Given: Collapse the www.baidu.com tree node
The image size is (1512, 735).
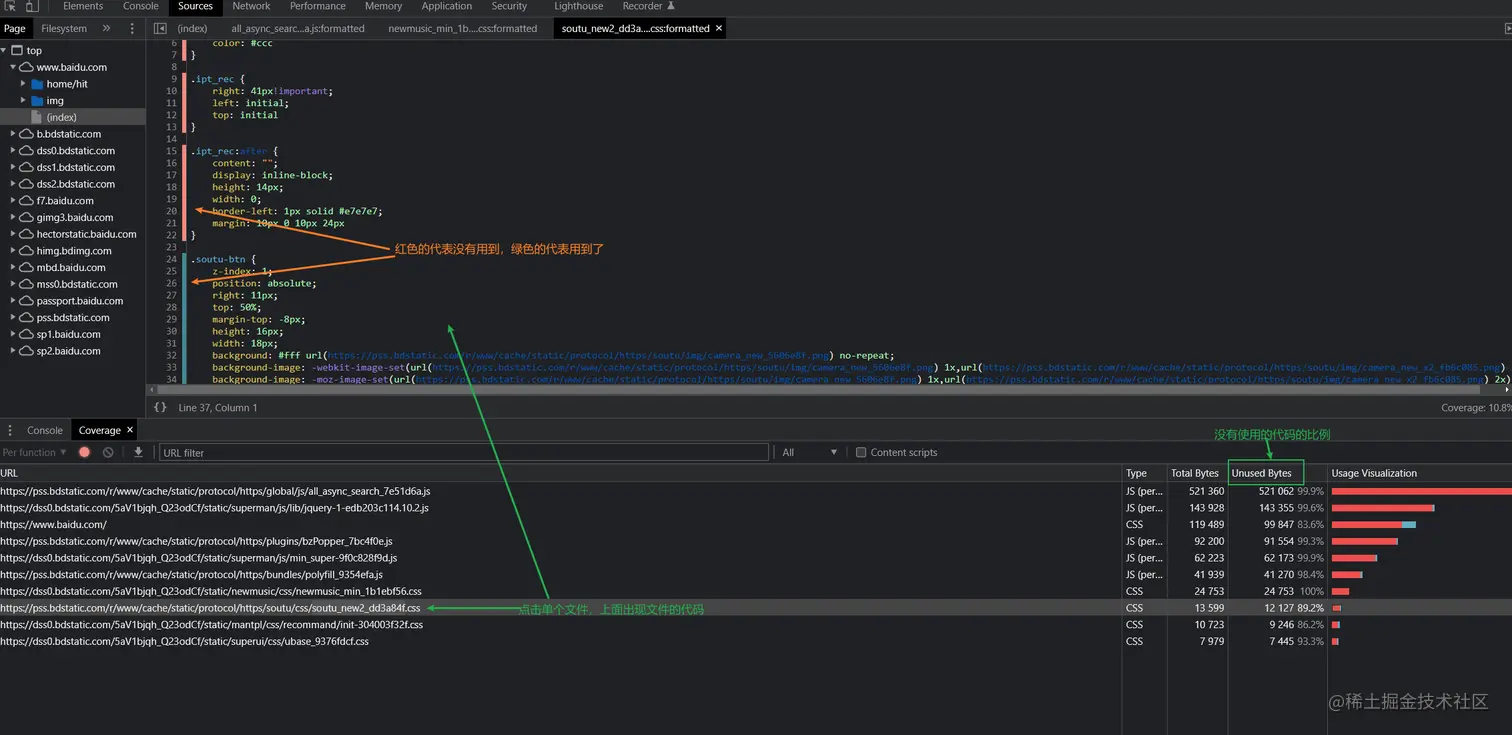Looking at the screenshot, I should (13, 67).
